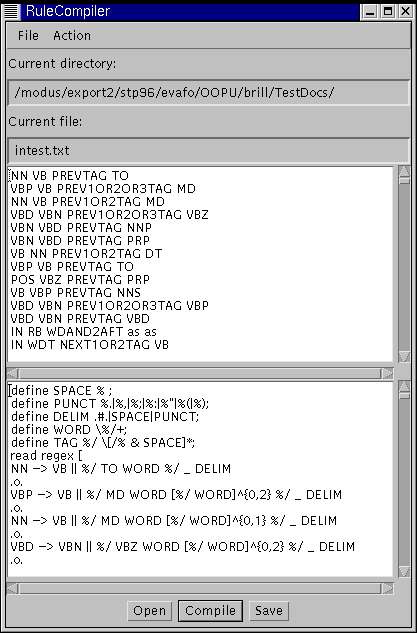
Task: Click the Save button
Action: (269, 610)
